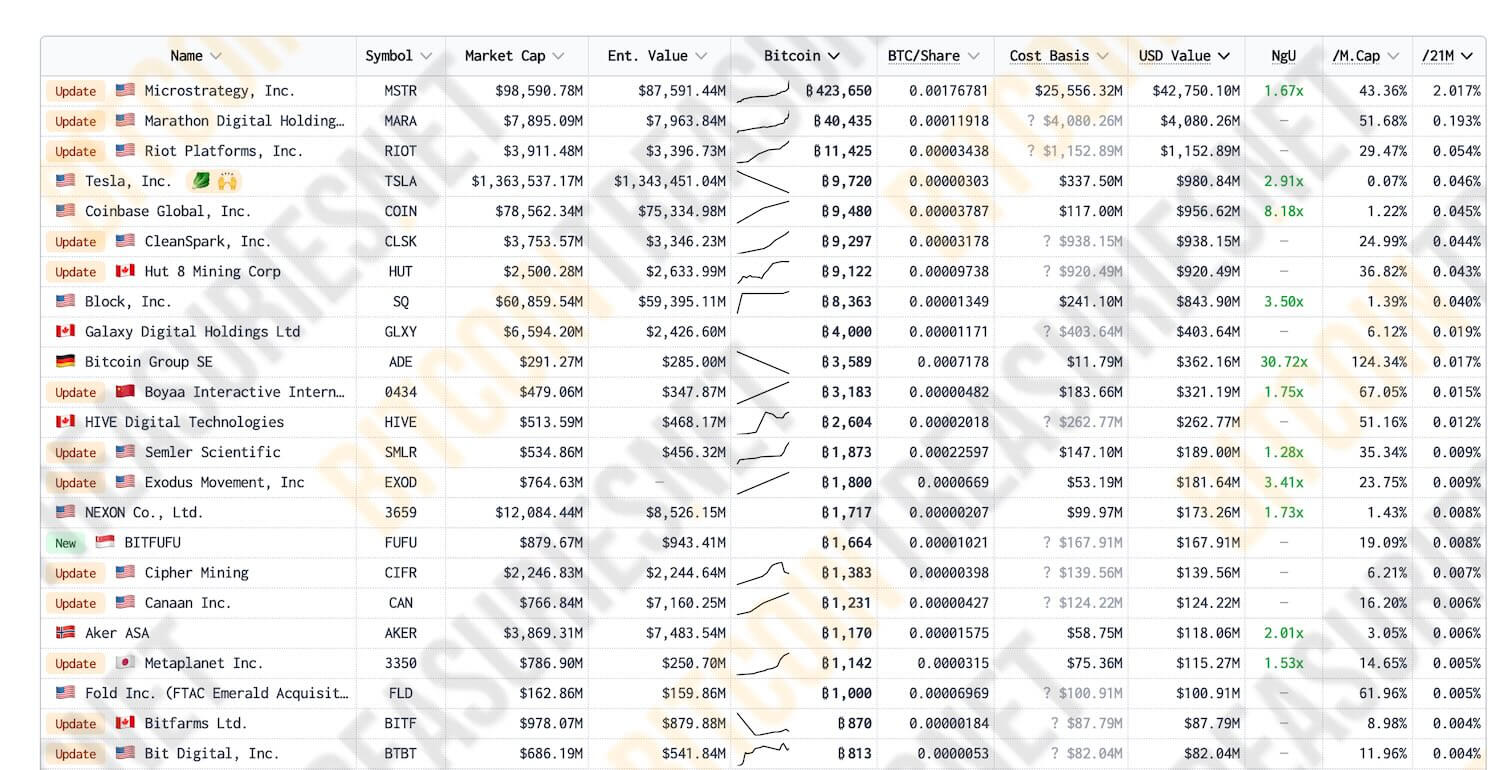1500x770 pixels.
Task: Sort by the Bitcoin column header
Action: tap(802, 56)
